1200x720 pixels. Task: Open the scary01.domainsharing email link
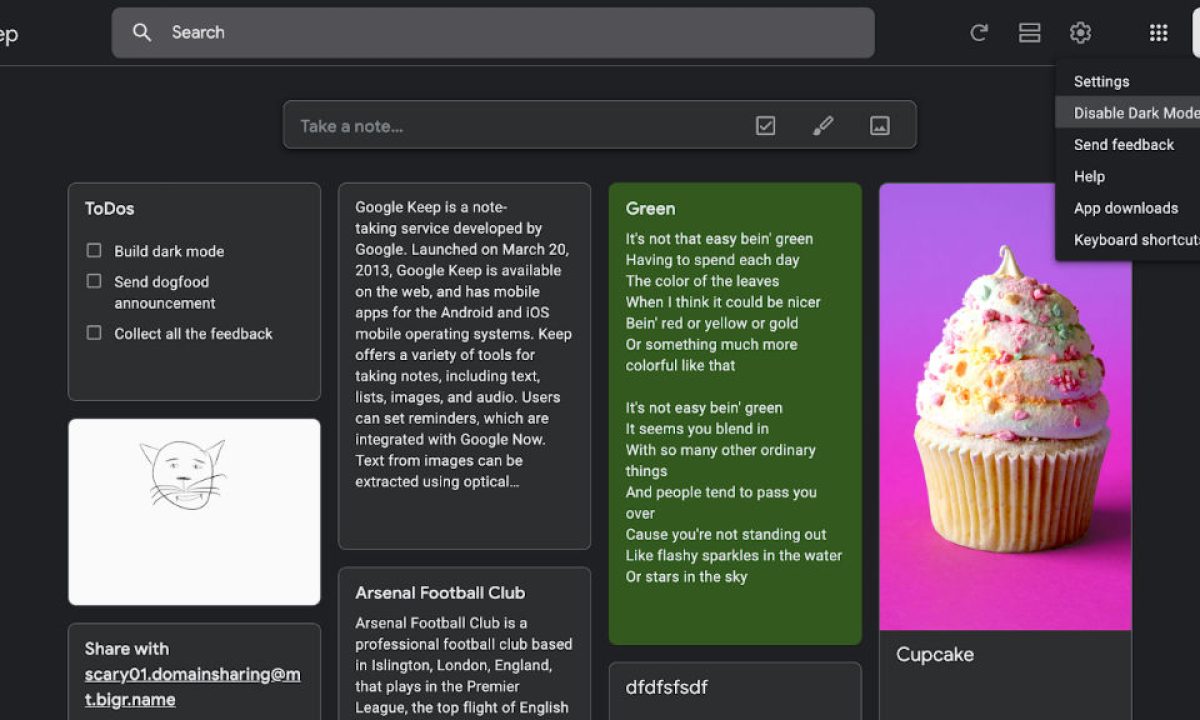(192, 687)
